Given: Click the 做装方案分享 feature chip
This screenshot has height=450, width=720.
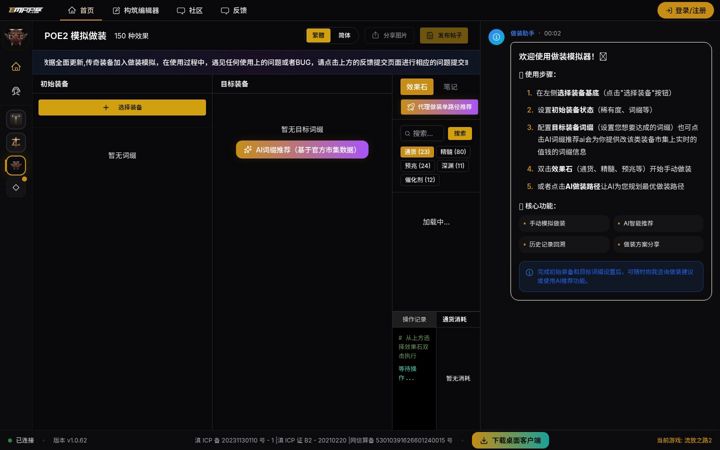Looking at the screenshot, I should 658,244.
